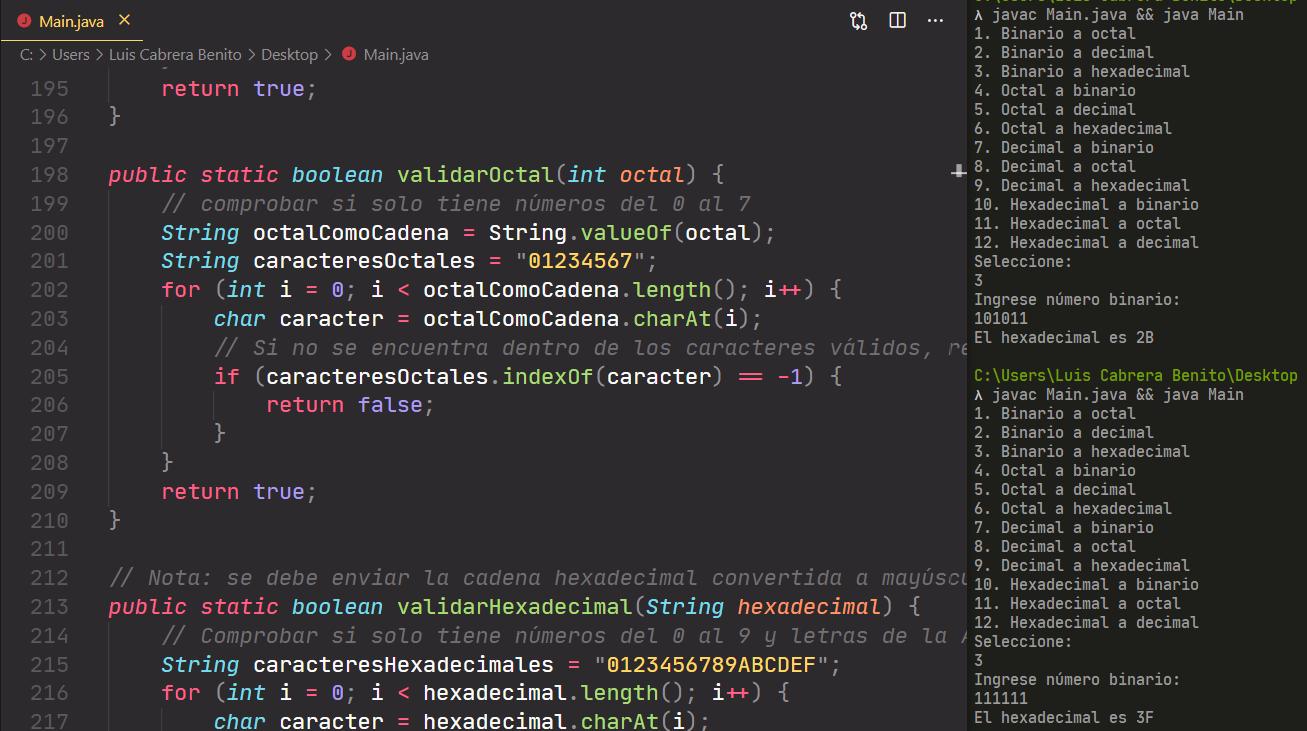Open the More Actions ellipsis menu
The height and width of the screenshot is (731, 1307).
(x=936, y=20)
